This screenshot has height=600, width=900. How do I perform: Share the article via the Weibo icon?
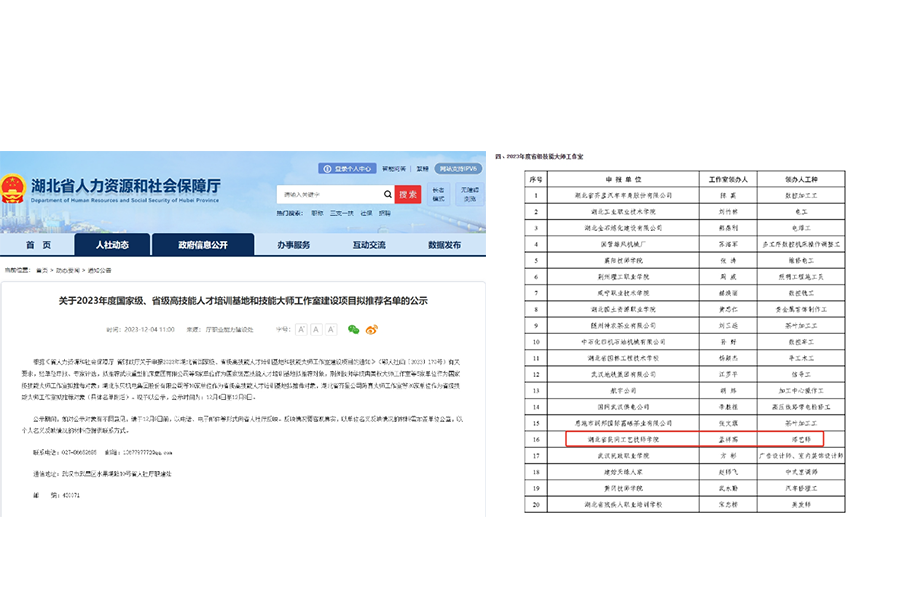tap(372, 330)
